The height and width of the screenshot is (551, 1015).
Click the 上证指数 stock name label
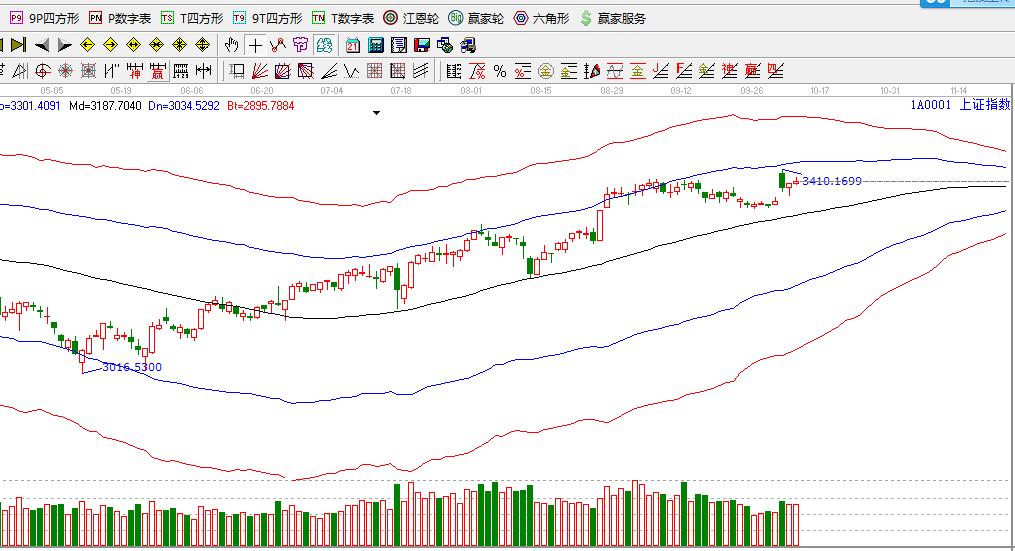[985, 104]
